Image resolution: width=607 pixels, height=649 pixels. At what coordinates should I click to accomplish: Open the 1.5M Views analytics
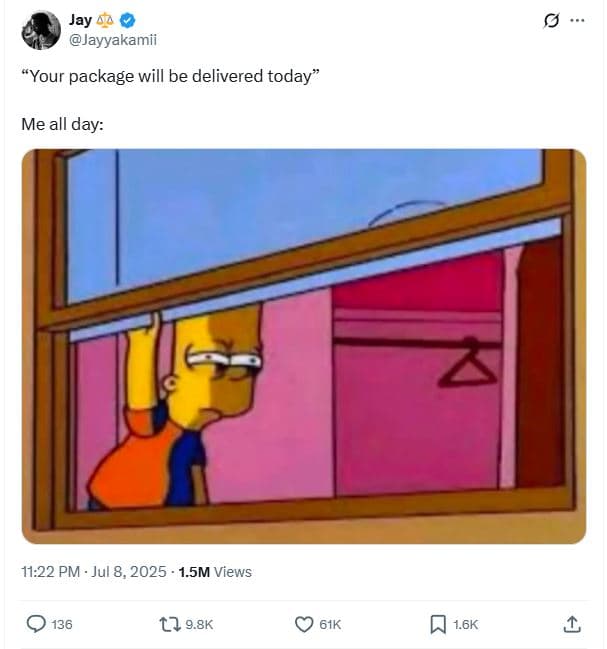(x=215, y=572)
